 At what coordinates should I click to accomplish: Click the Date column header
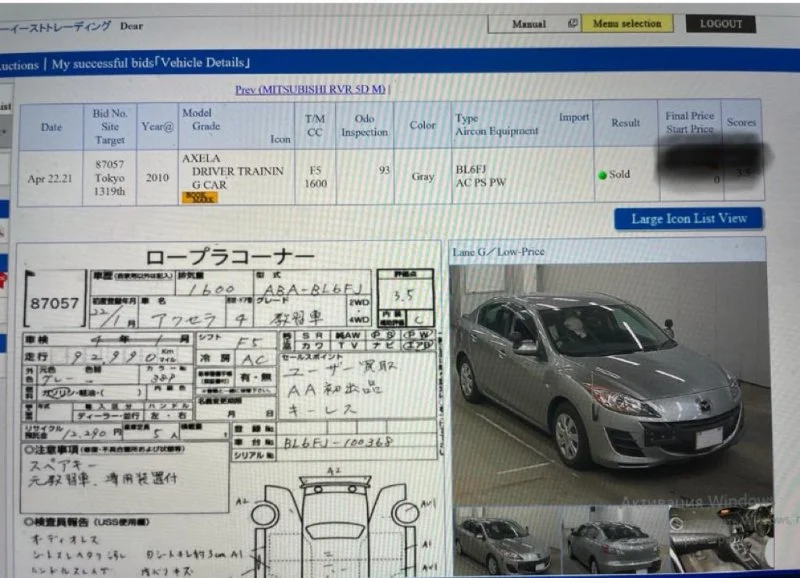(x=50, y=128)
